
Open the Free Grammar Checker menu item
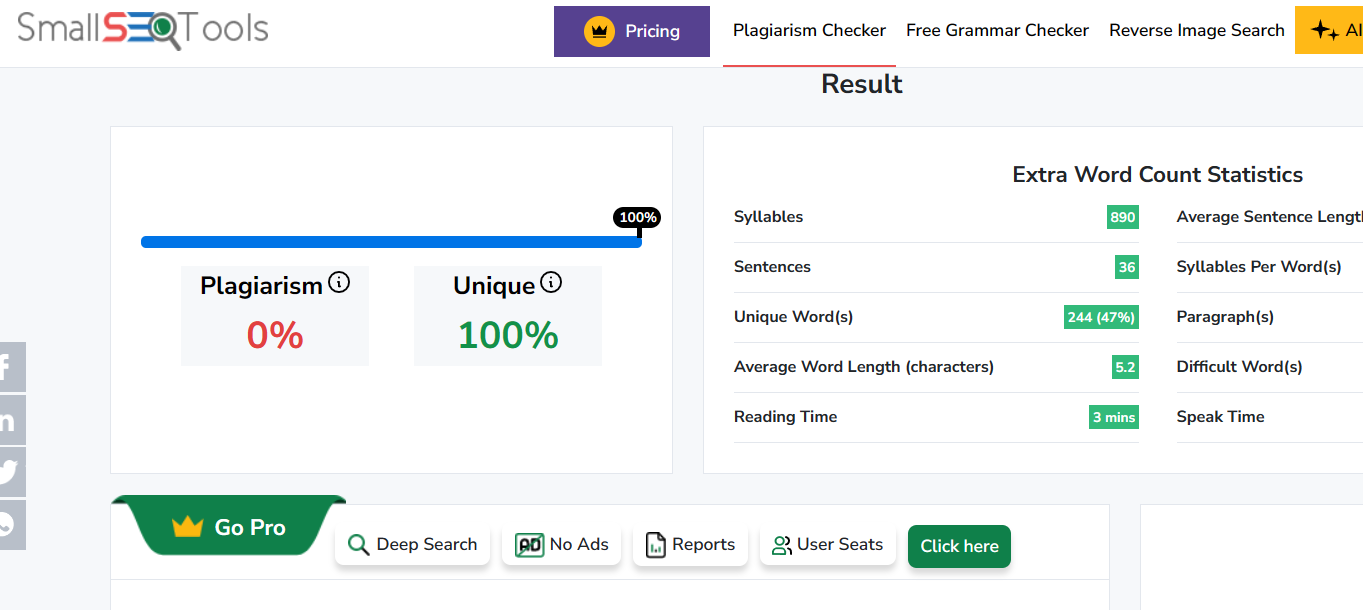click(x=997, y=31)
